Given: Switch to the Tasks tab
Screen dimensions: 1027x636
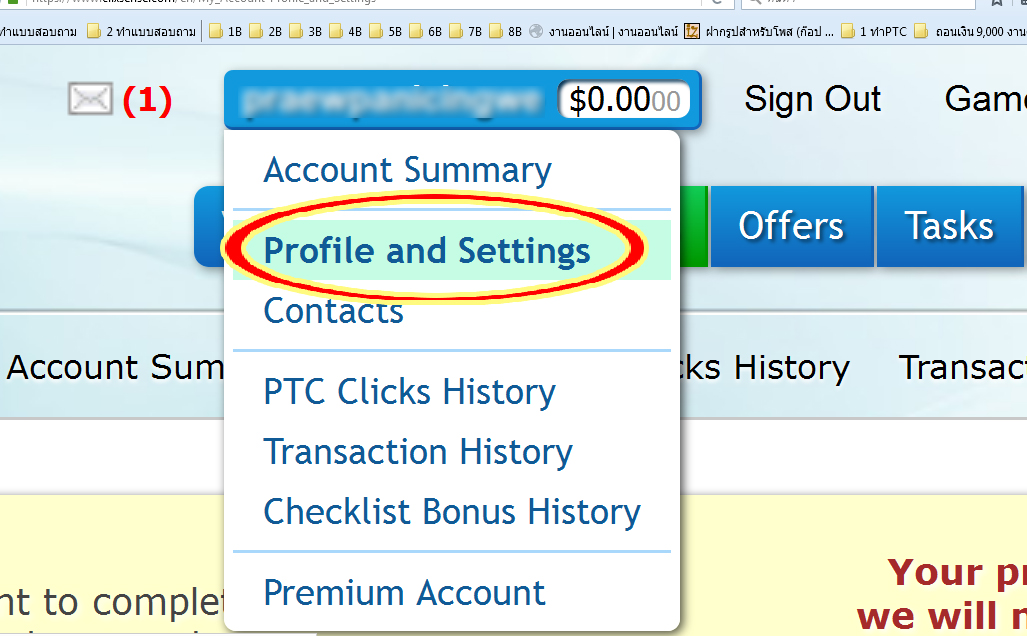Looking at the screenshot, I should [948, 227].
